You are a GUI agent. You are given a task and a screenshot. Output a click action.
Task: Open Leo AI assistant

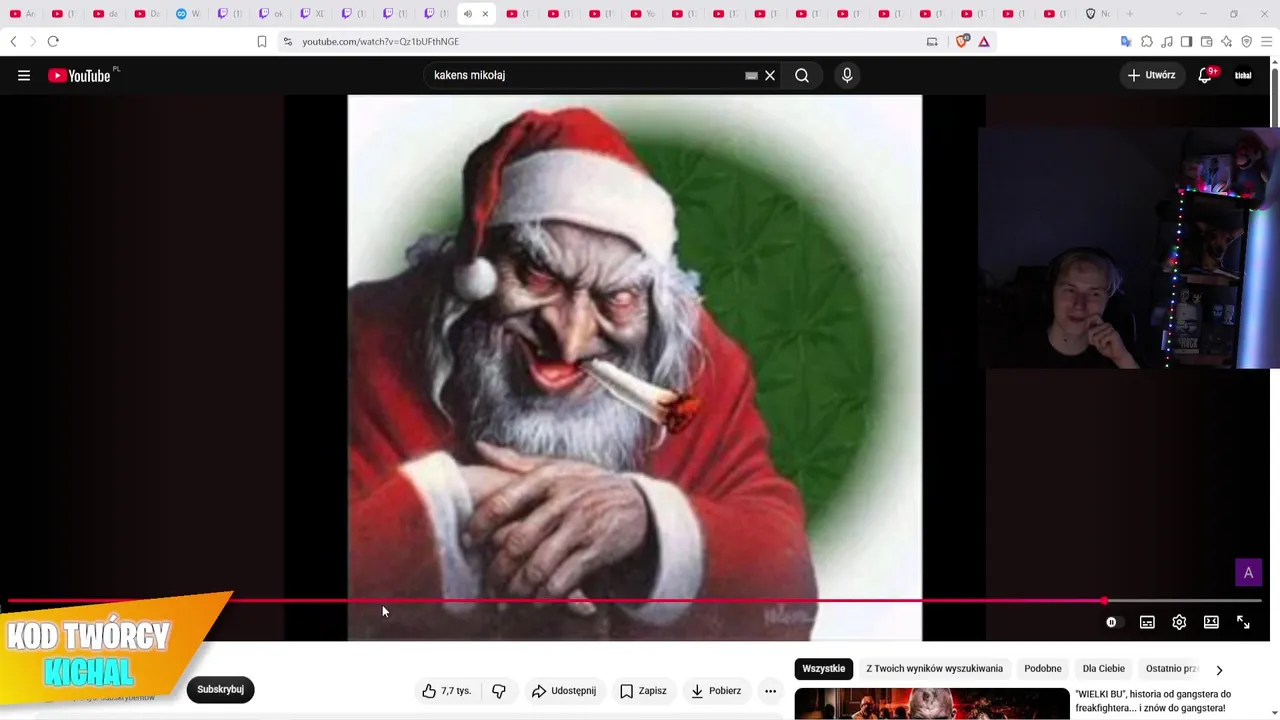[1227, 41]
